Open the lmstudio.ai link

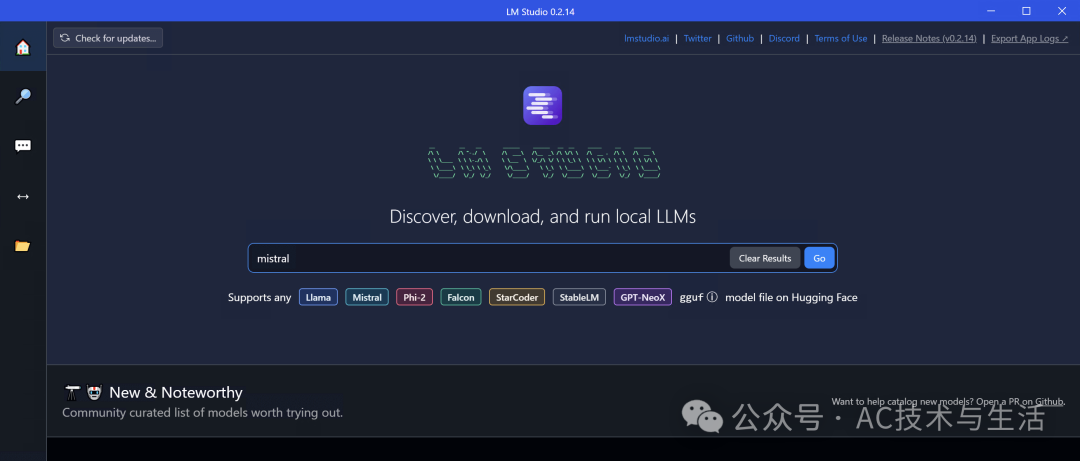[647, 39]
